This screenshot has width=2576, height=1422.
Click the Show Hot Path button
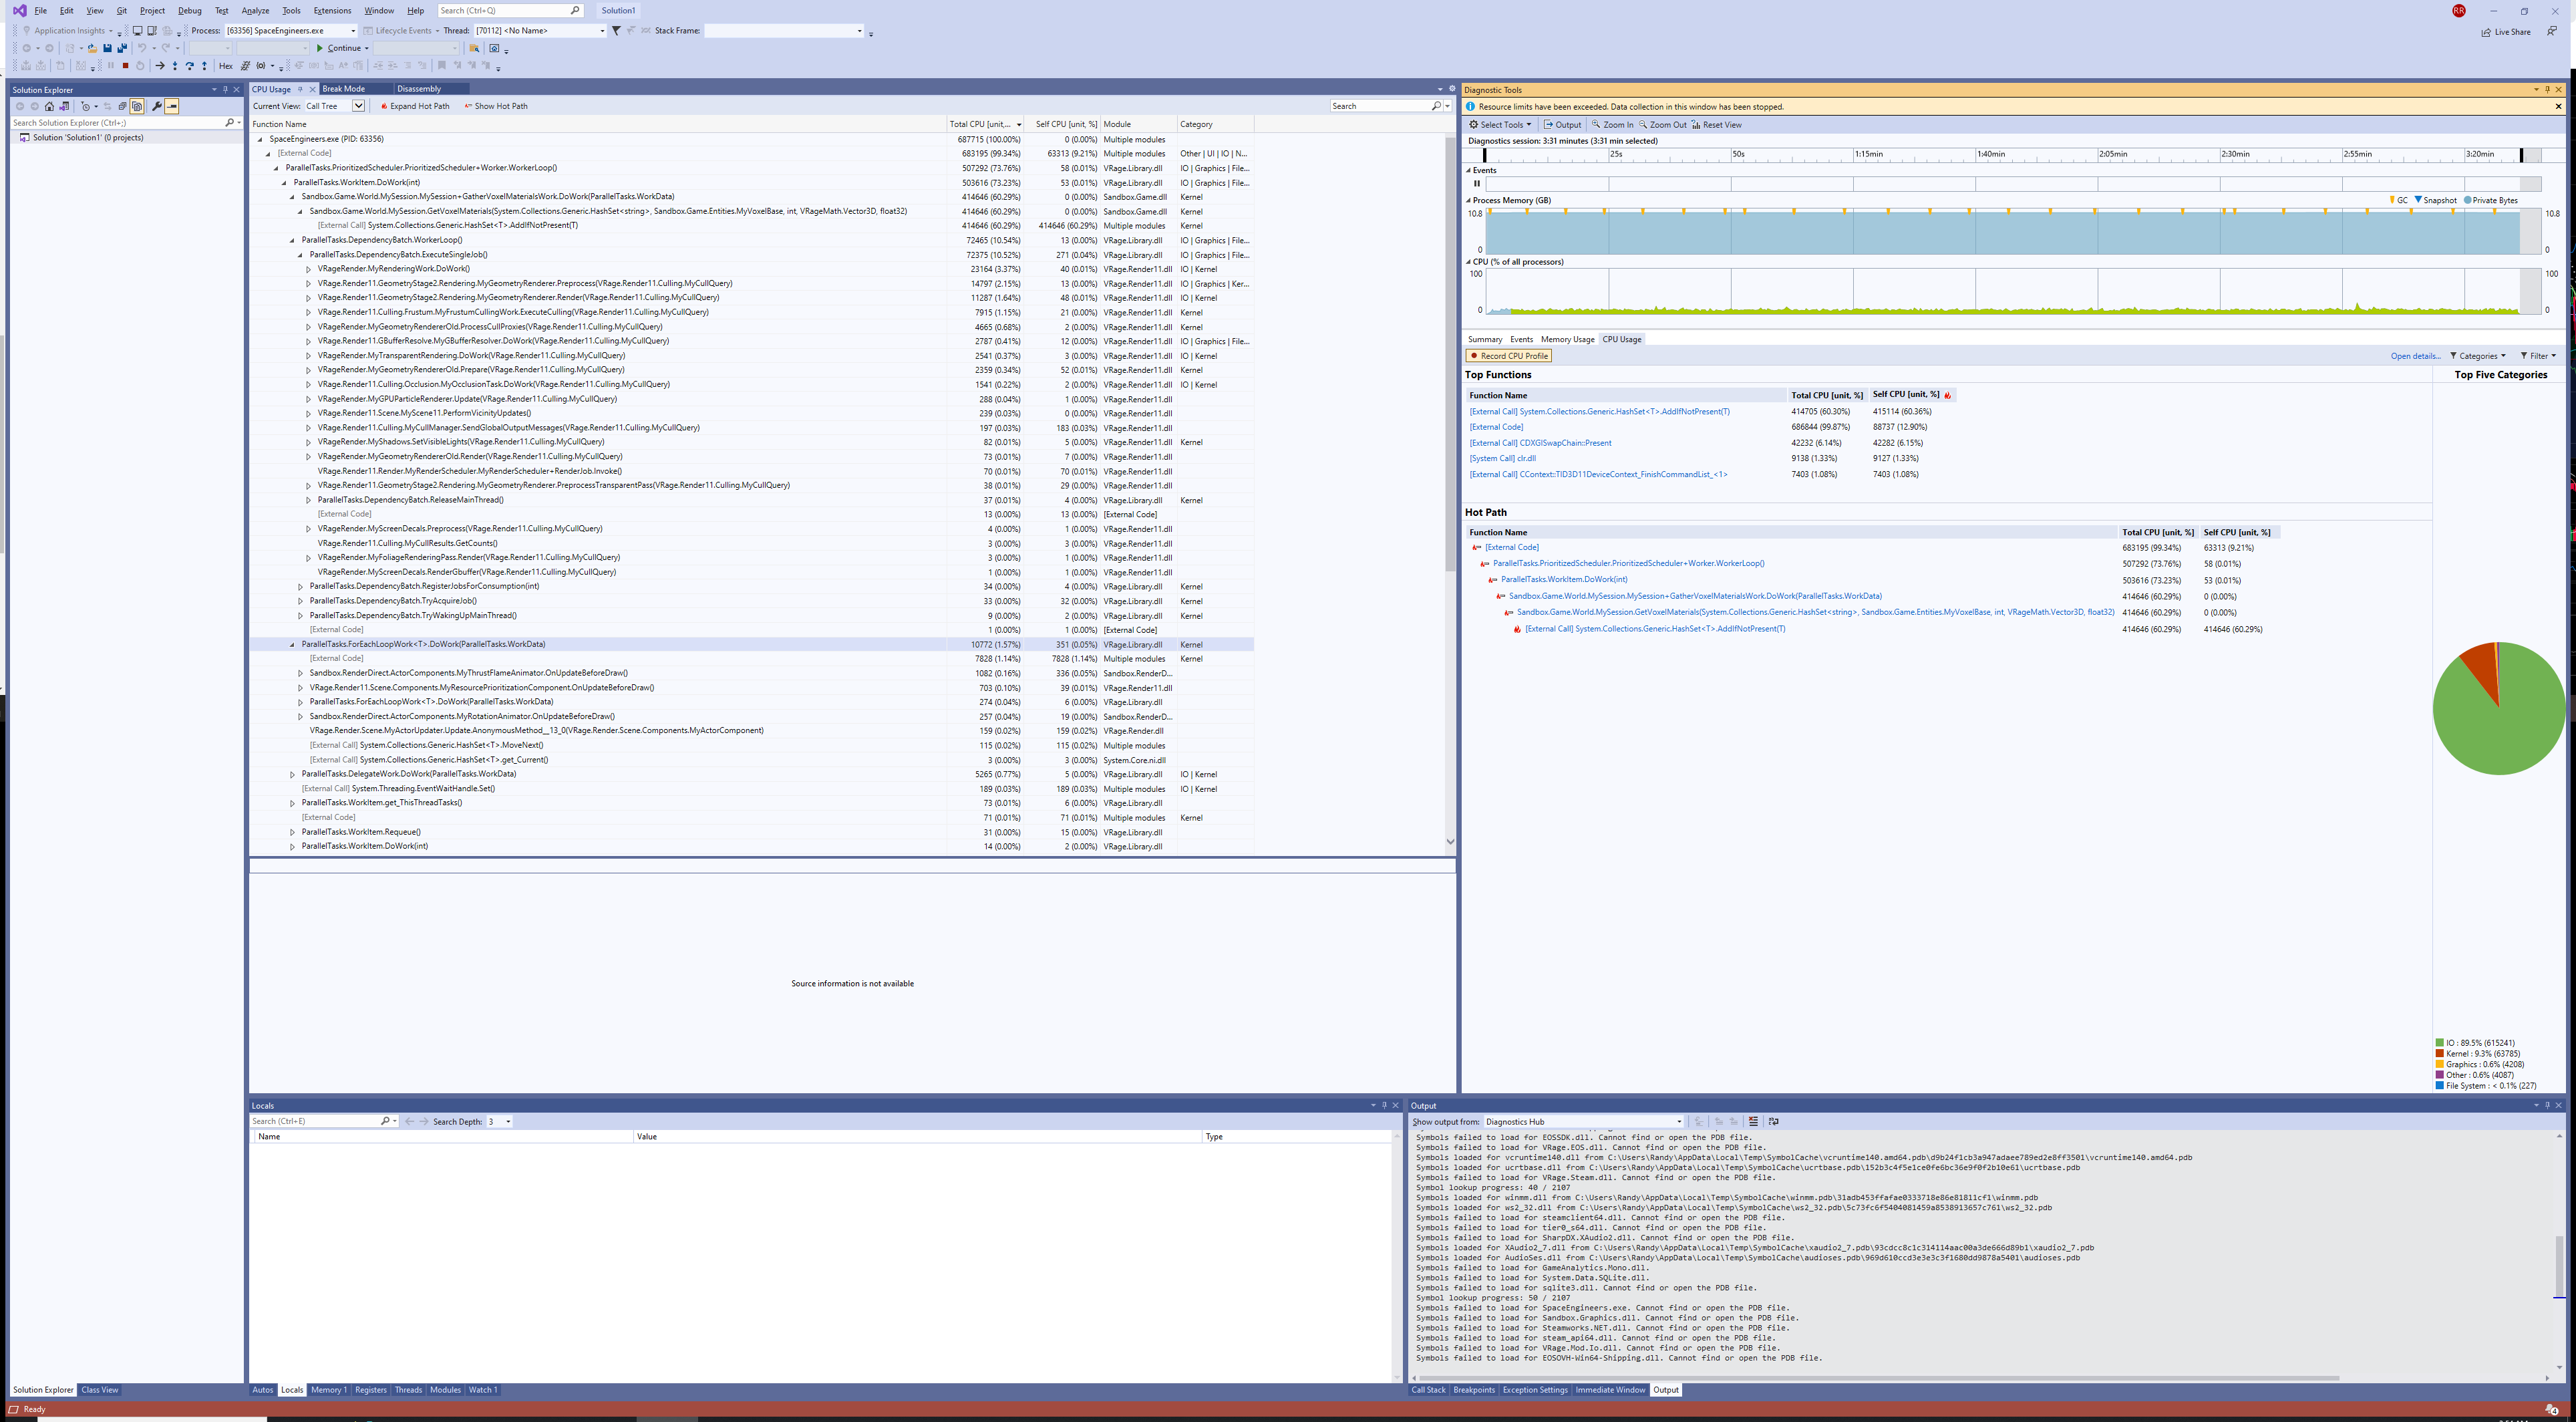[x=496, y=106]
